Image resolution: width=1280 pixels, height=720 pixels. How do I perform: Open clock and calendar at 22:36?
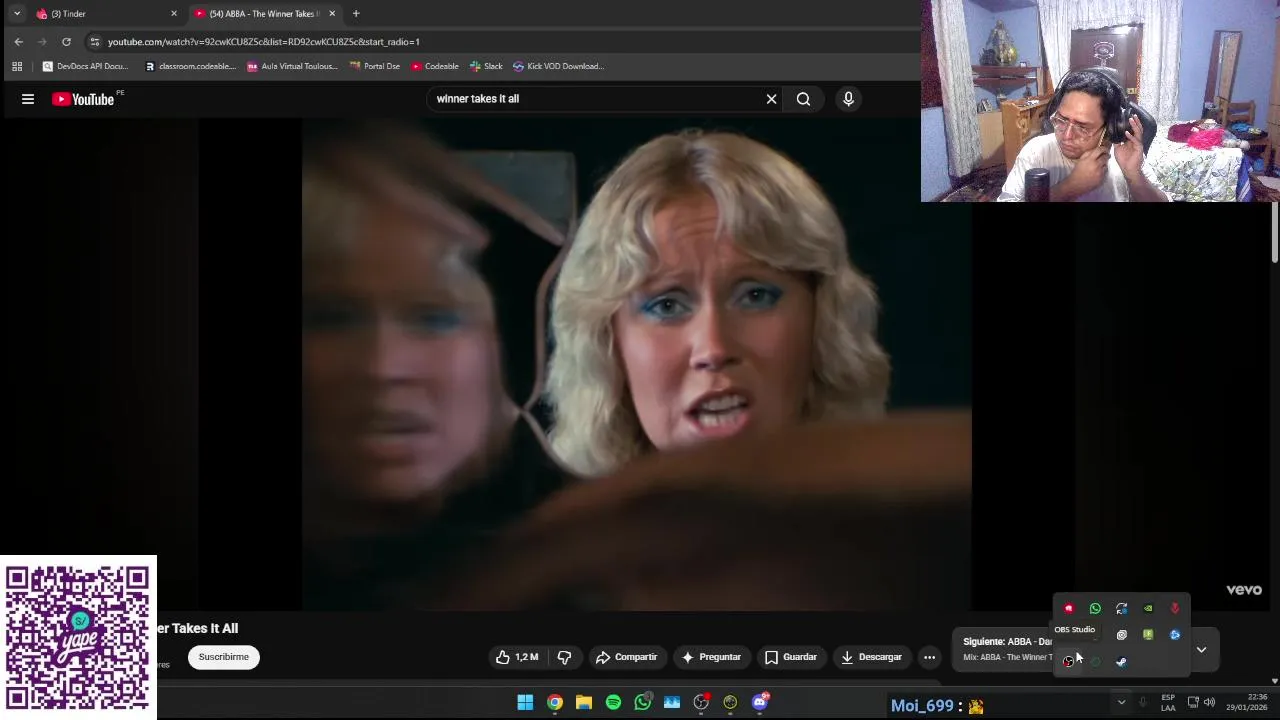1247,702
